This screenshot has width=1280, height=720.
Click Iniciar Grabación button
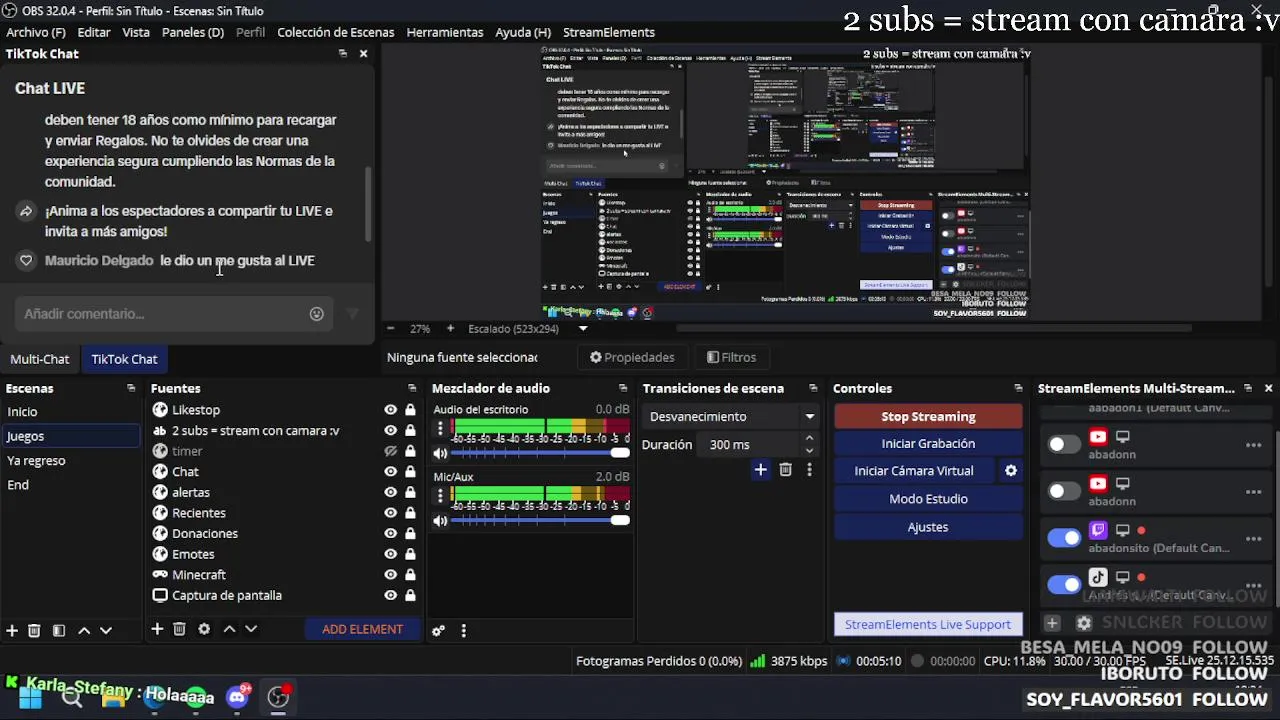928,443
